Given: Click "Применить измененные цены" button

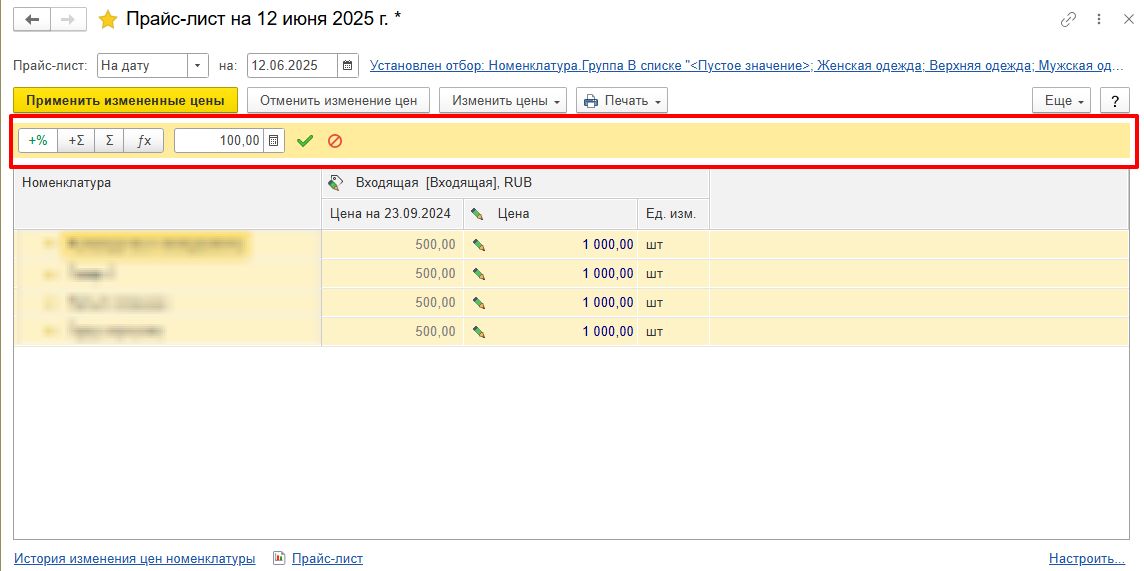Looking at the screenshot, I should coord(125,101).
